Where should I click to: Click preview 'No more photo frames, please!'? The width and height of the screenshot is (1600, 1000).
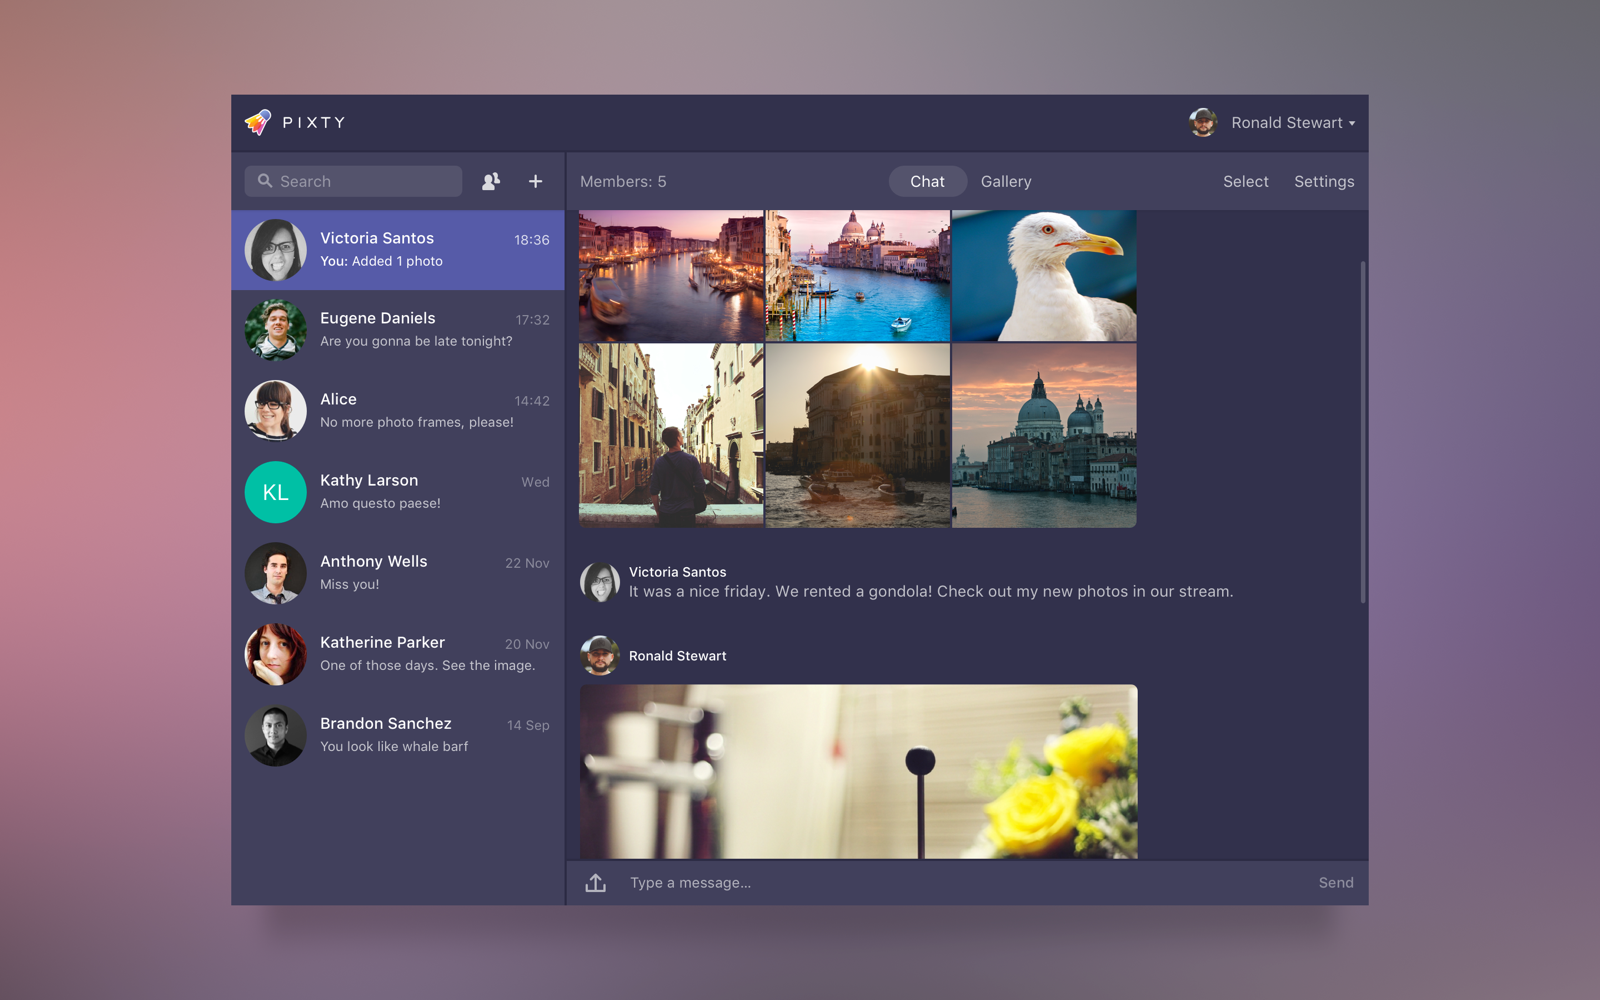pyautogui.click(x=417, y=422)
